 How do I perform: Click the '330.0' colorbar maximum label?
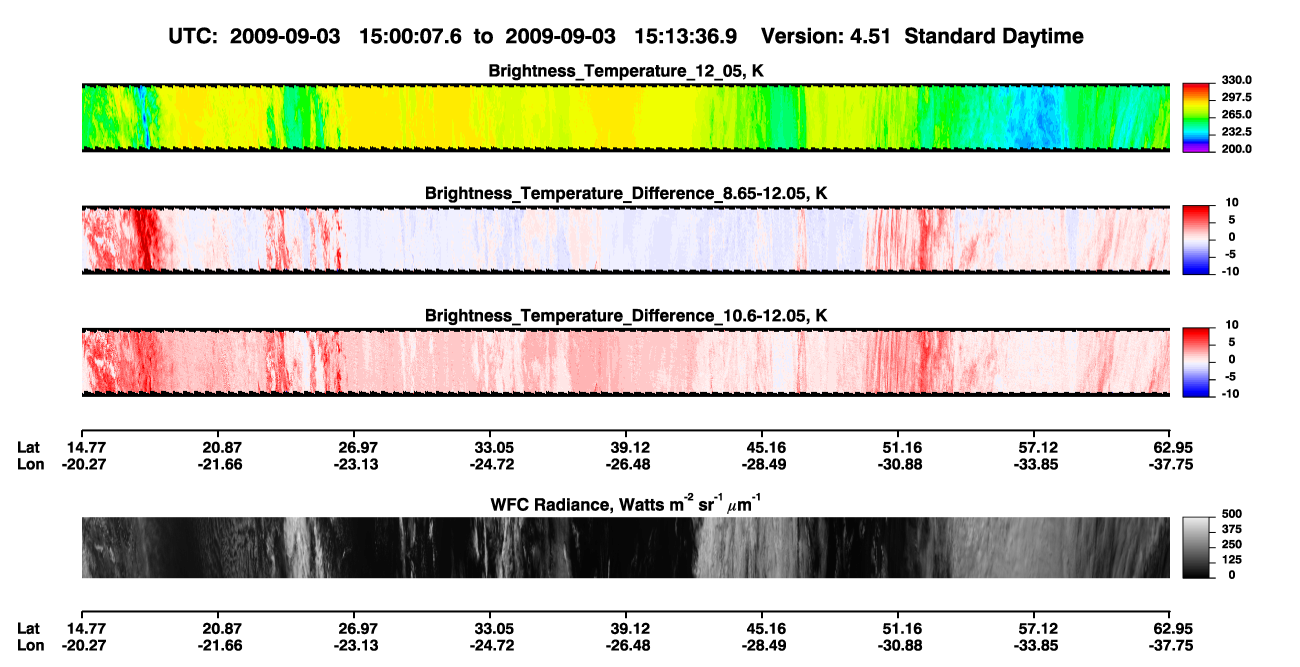pyautogui.click(x=1236, y=81)
